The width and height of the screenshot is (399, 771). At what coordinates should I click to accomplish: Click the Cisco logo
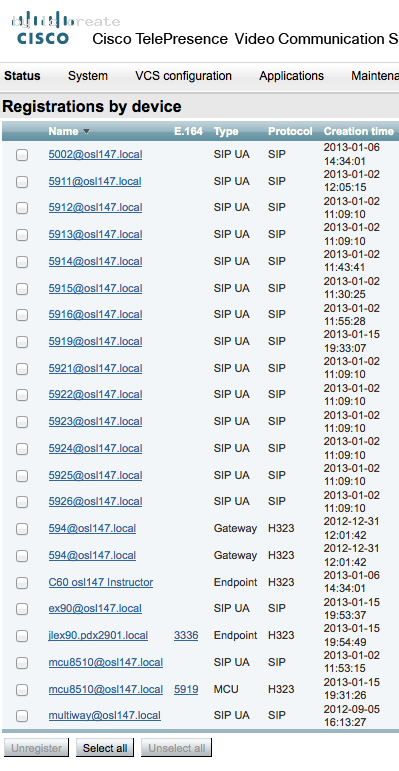pos(43,29)
